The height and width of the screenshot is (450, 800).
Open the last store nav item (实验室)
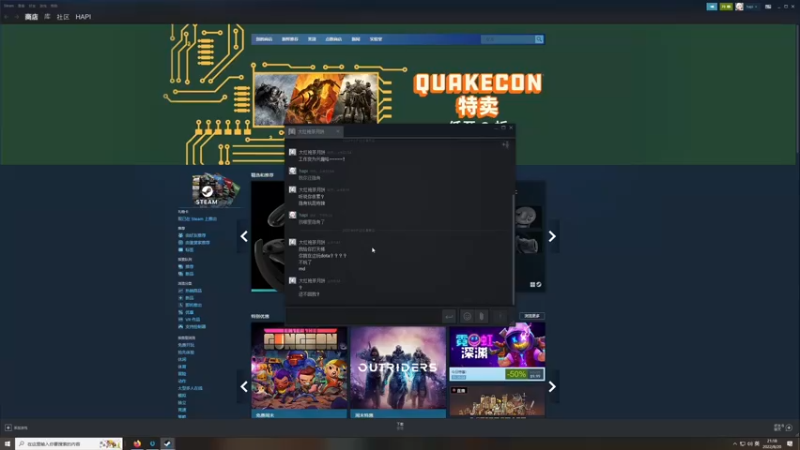(376, 39)
